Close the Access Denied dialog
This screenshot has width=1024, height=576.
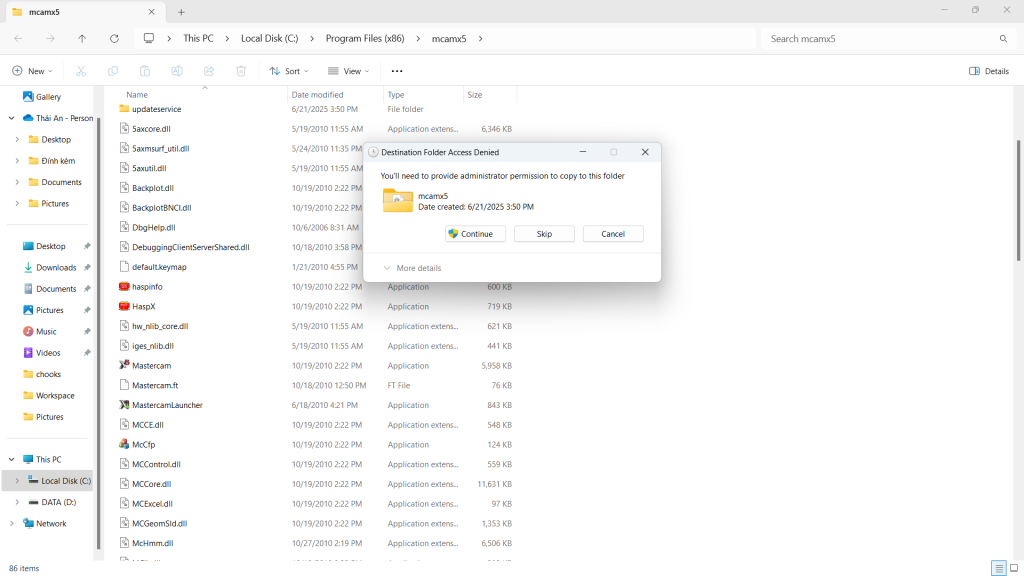coord(645,152)
